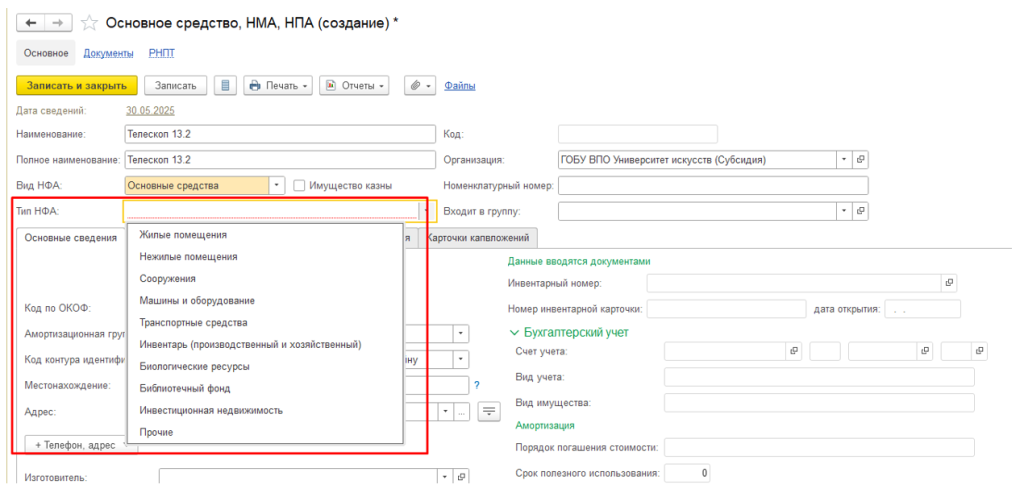Open the Организация dropdown arrow
Image resolution: width=1024 pixels, height=497 pixels.
[x=844, y=159]
